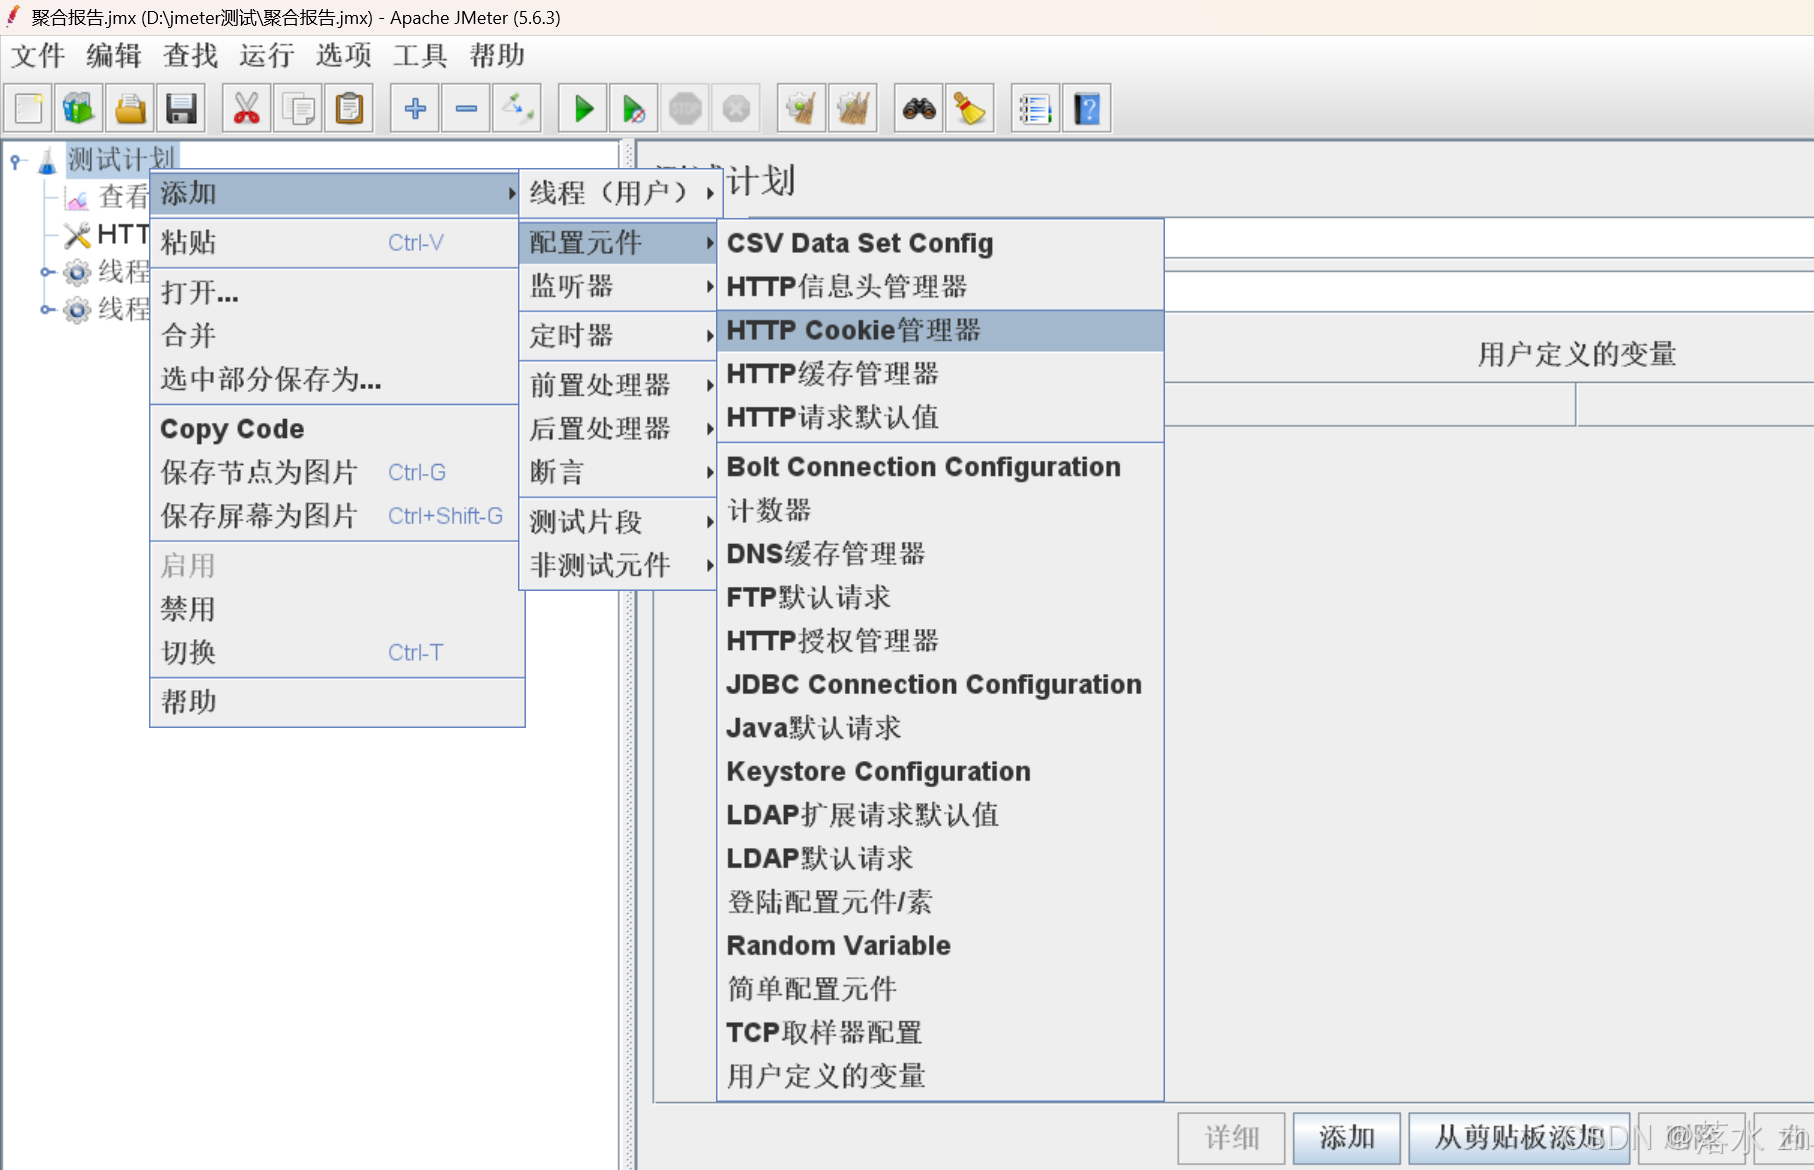The height and width of the screenshot is (1170, 1814).
Task: Click the Cut scissors icon
Action: pos(247,108)
